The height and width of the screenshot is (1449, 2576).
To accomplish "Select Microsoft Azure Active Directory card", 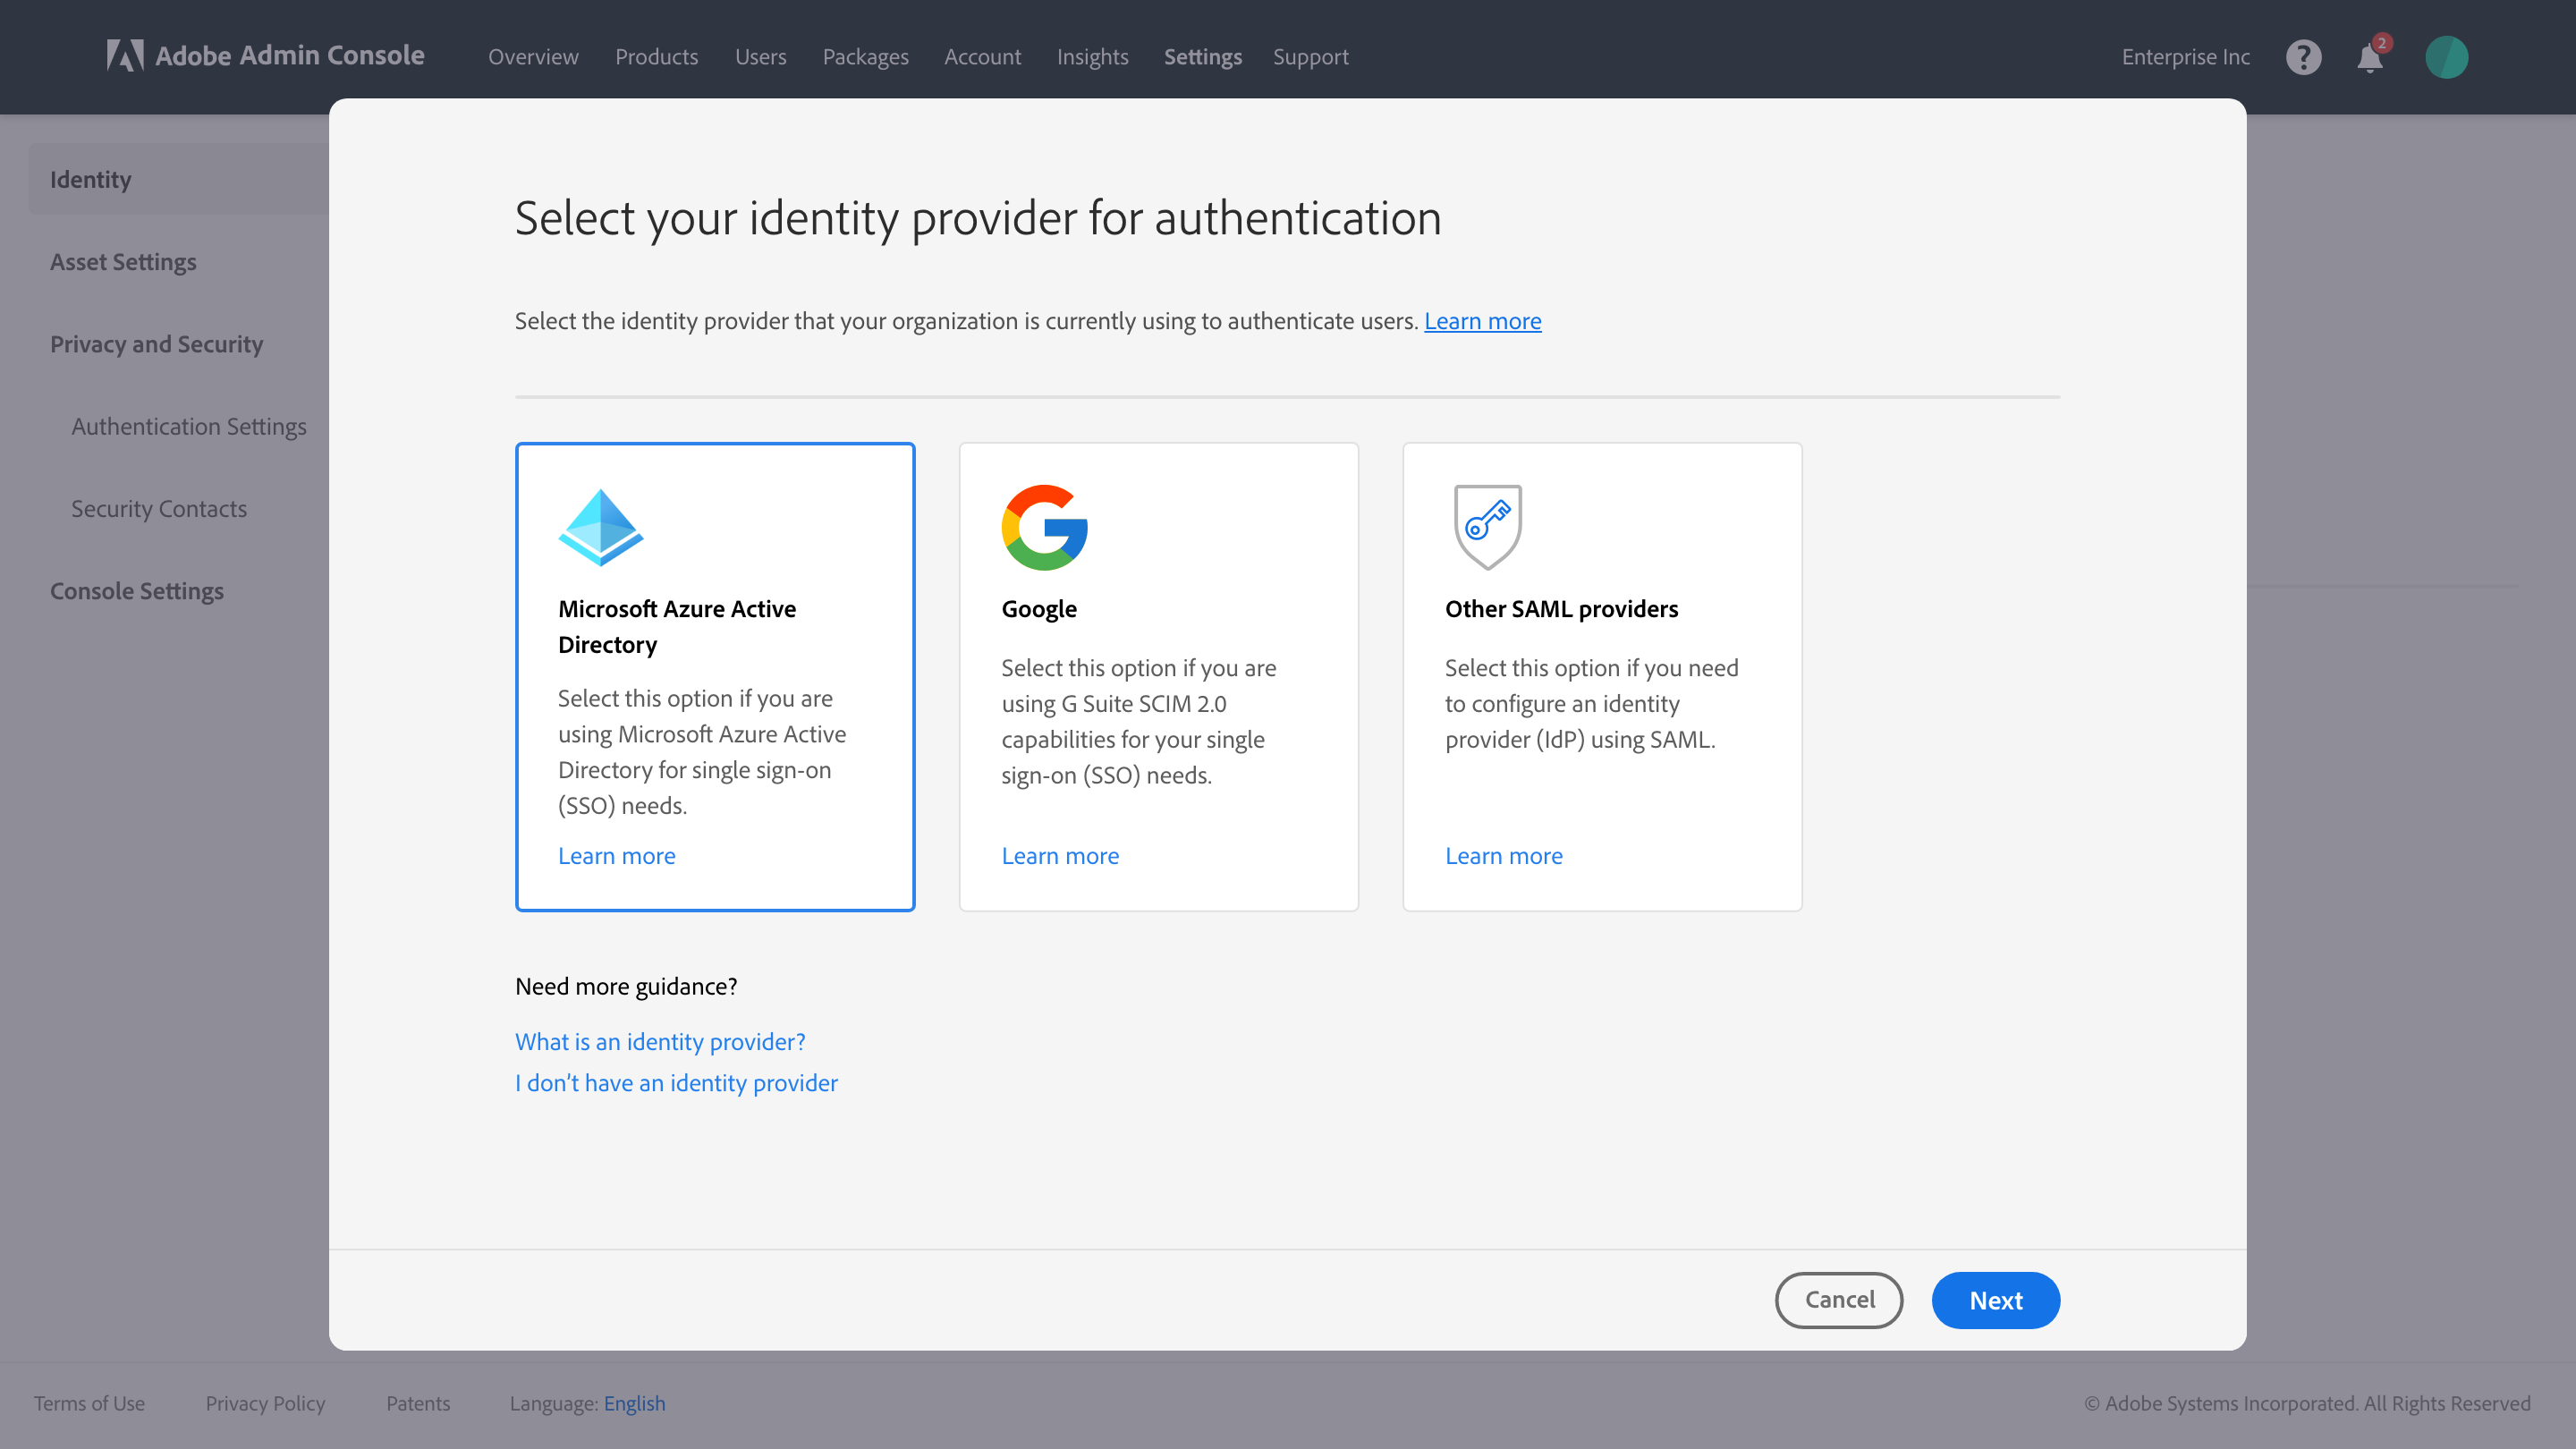I will tap(715, 677).
